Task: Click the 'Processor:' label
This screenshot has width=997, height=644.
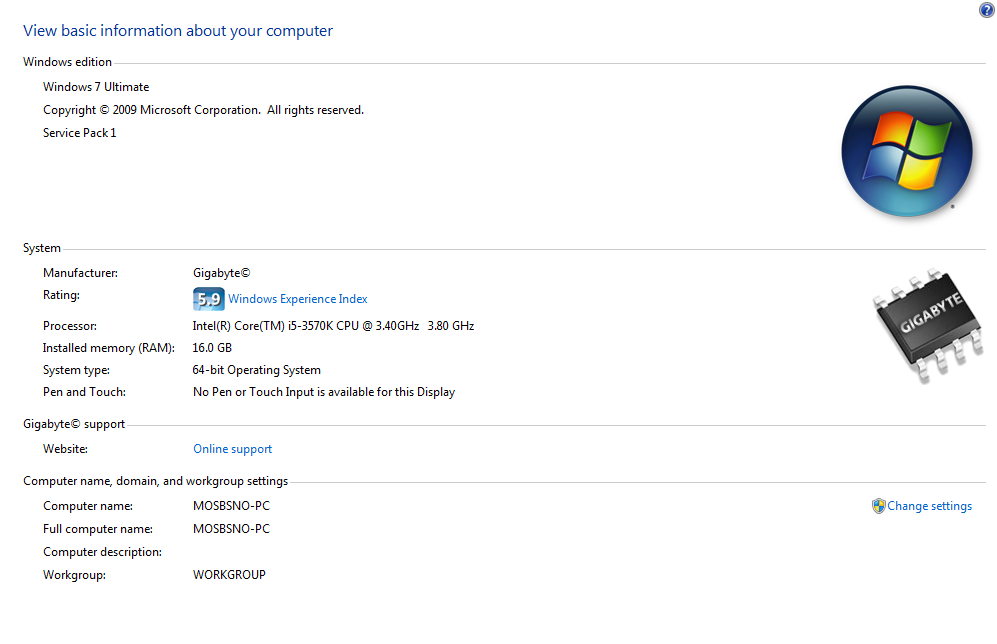Action: tap(70, 326)
